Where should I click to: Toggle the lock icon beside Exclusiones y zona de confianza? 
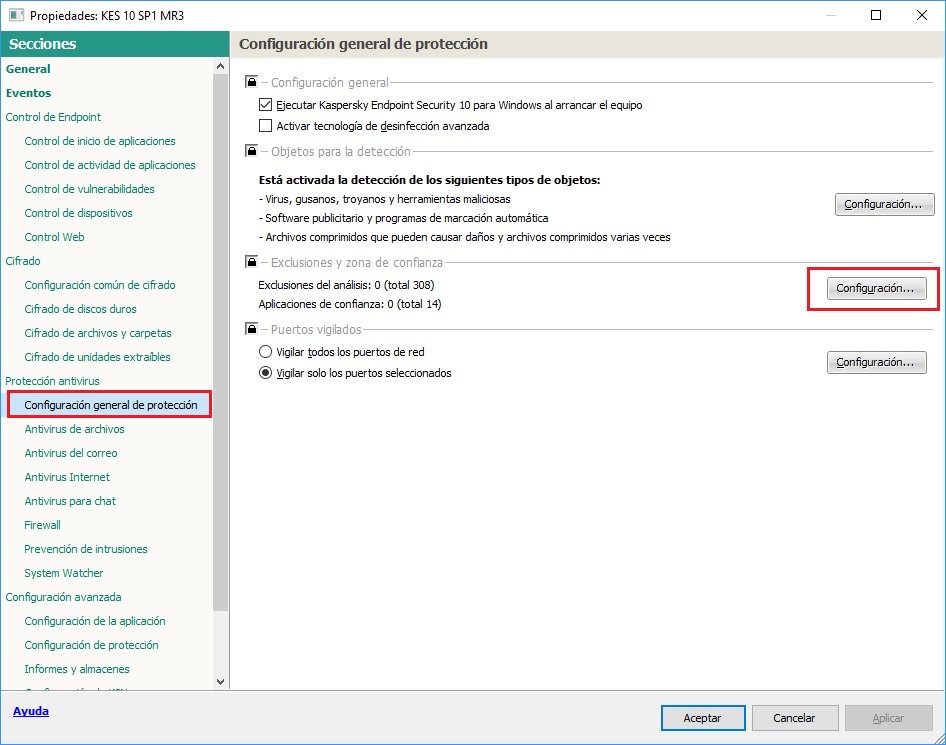tap(252, 262)
